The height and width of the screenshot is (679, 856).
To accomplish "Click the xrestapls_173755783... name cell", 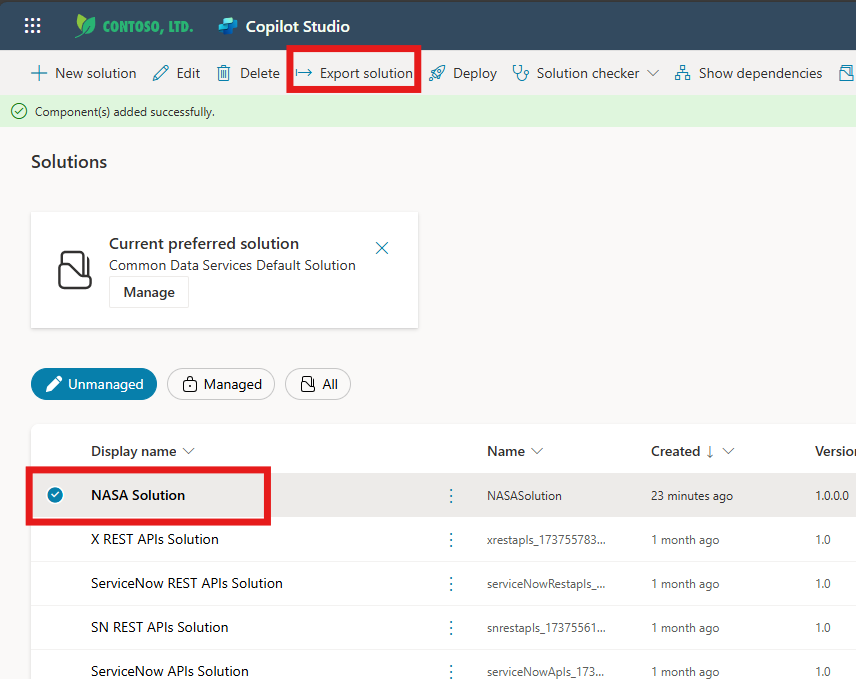I will (x=546, y=540).
